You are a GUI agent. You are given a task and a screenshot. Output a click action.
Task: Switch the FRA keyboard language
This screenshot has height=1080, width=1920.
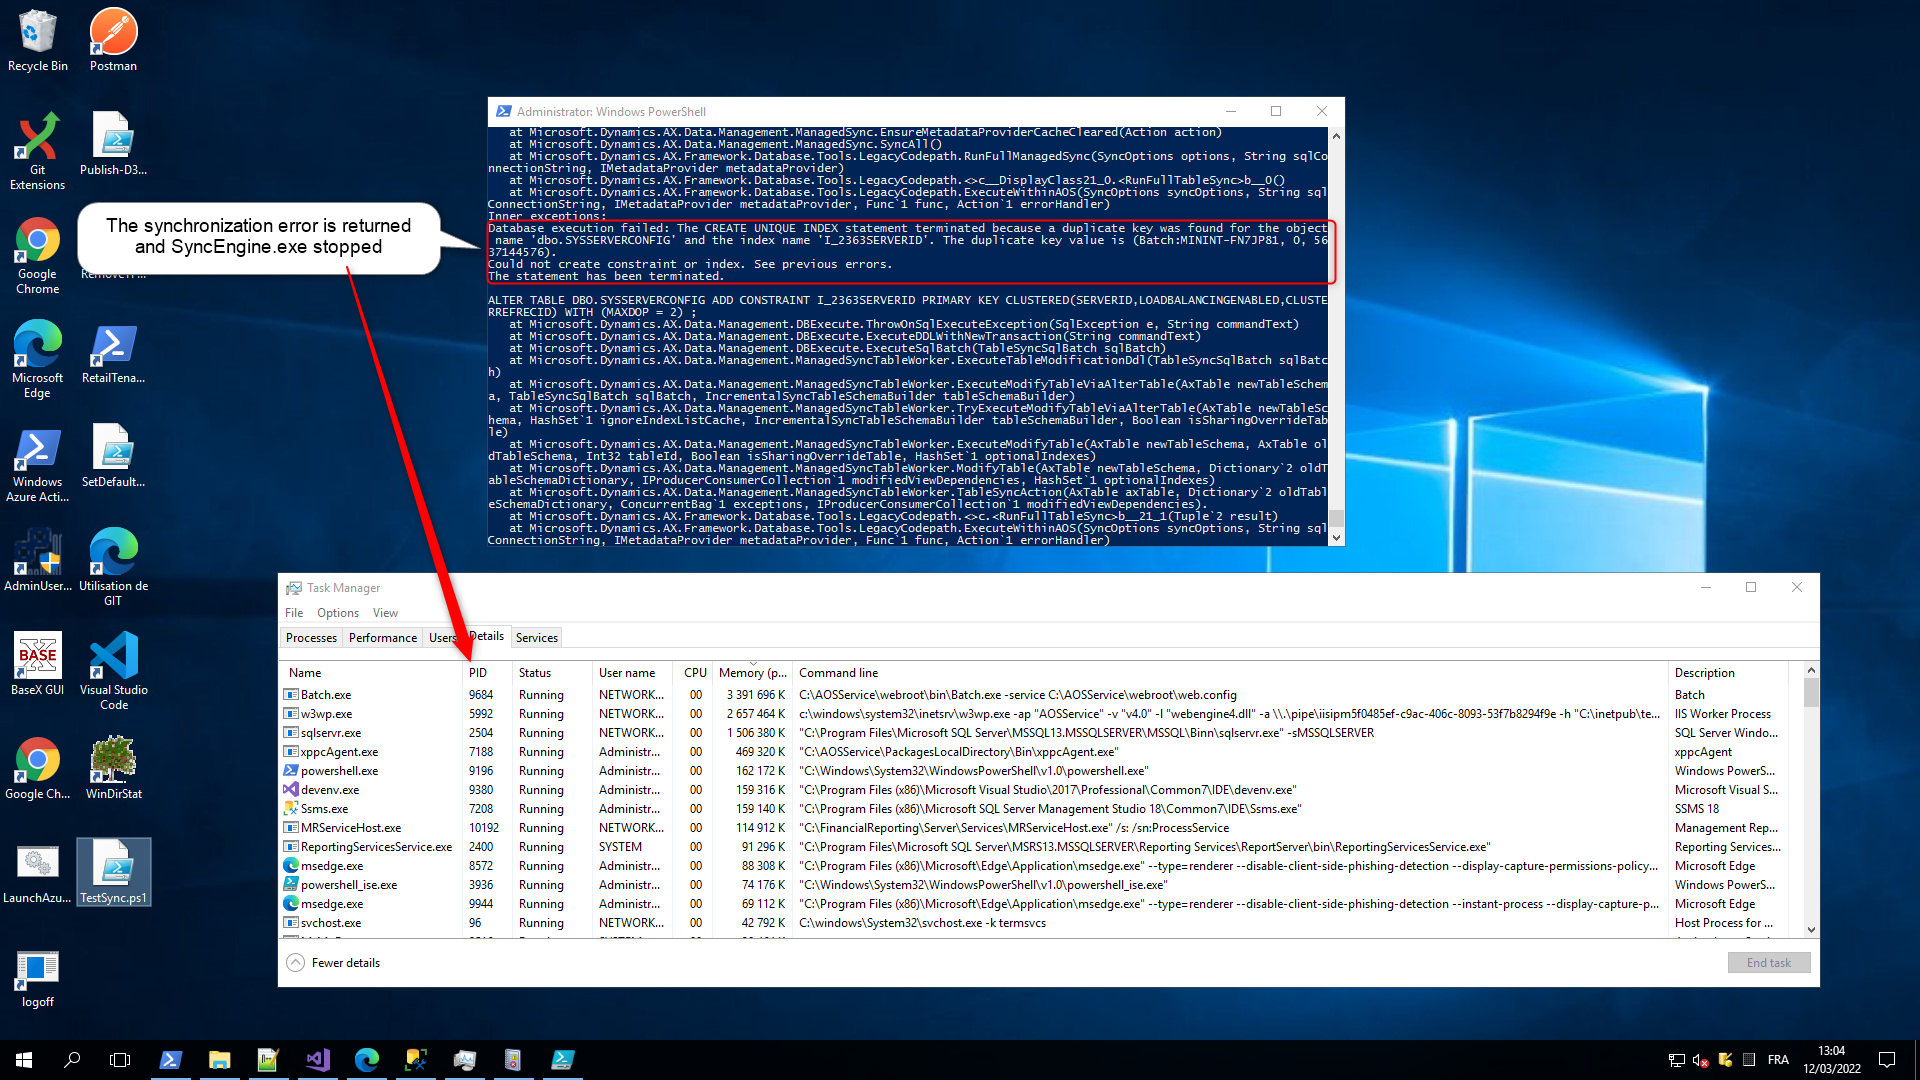pyautogui.click(x=1779, y=1060)
